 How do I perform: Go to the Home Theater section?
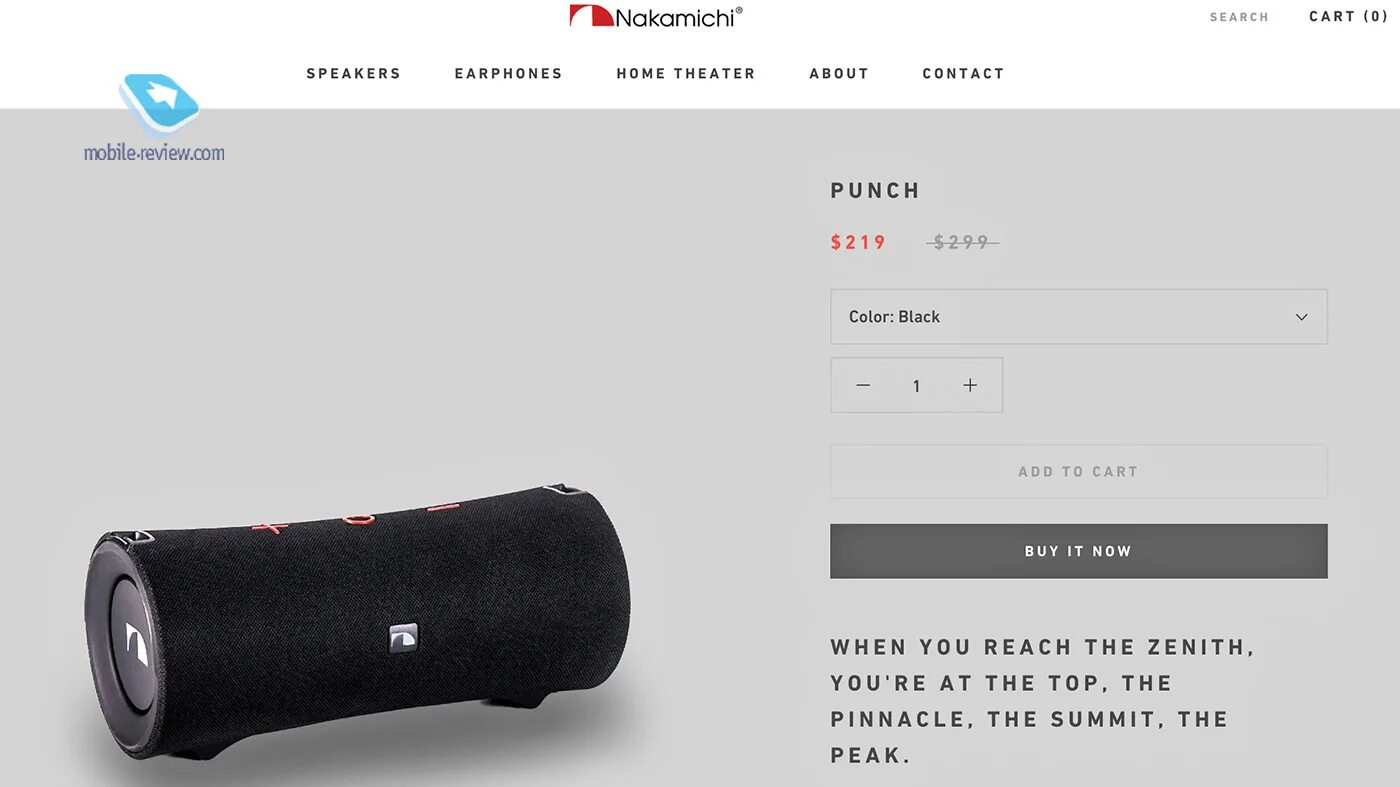click(686, 74)
